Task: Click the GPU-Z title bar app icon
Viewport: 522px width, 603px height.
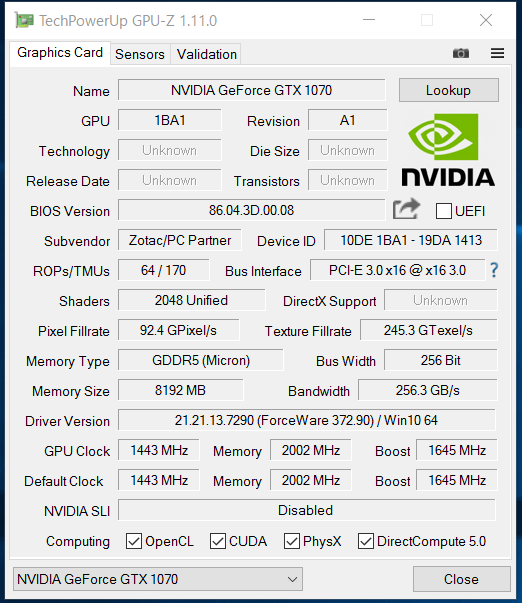Action: (x=24, y=20)
